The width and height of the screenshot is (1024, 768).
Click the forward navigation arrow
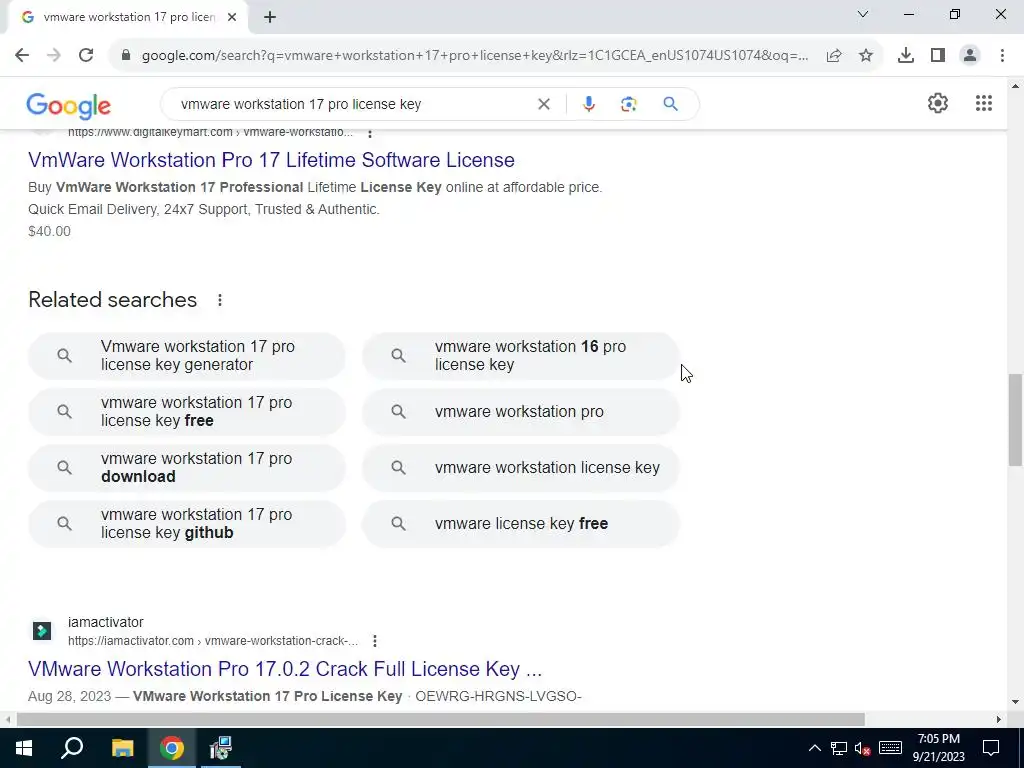click(54, 56)
